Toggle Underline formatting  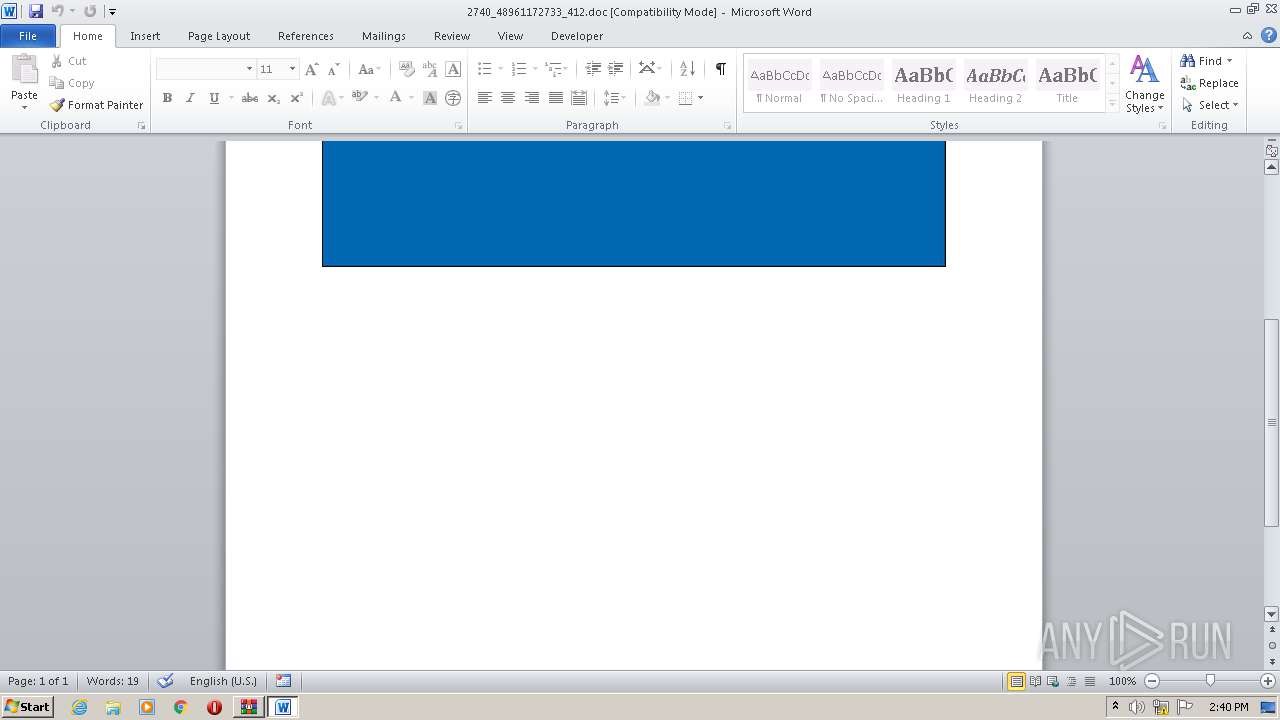214,98
